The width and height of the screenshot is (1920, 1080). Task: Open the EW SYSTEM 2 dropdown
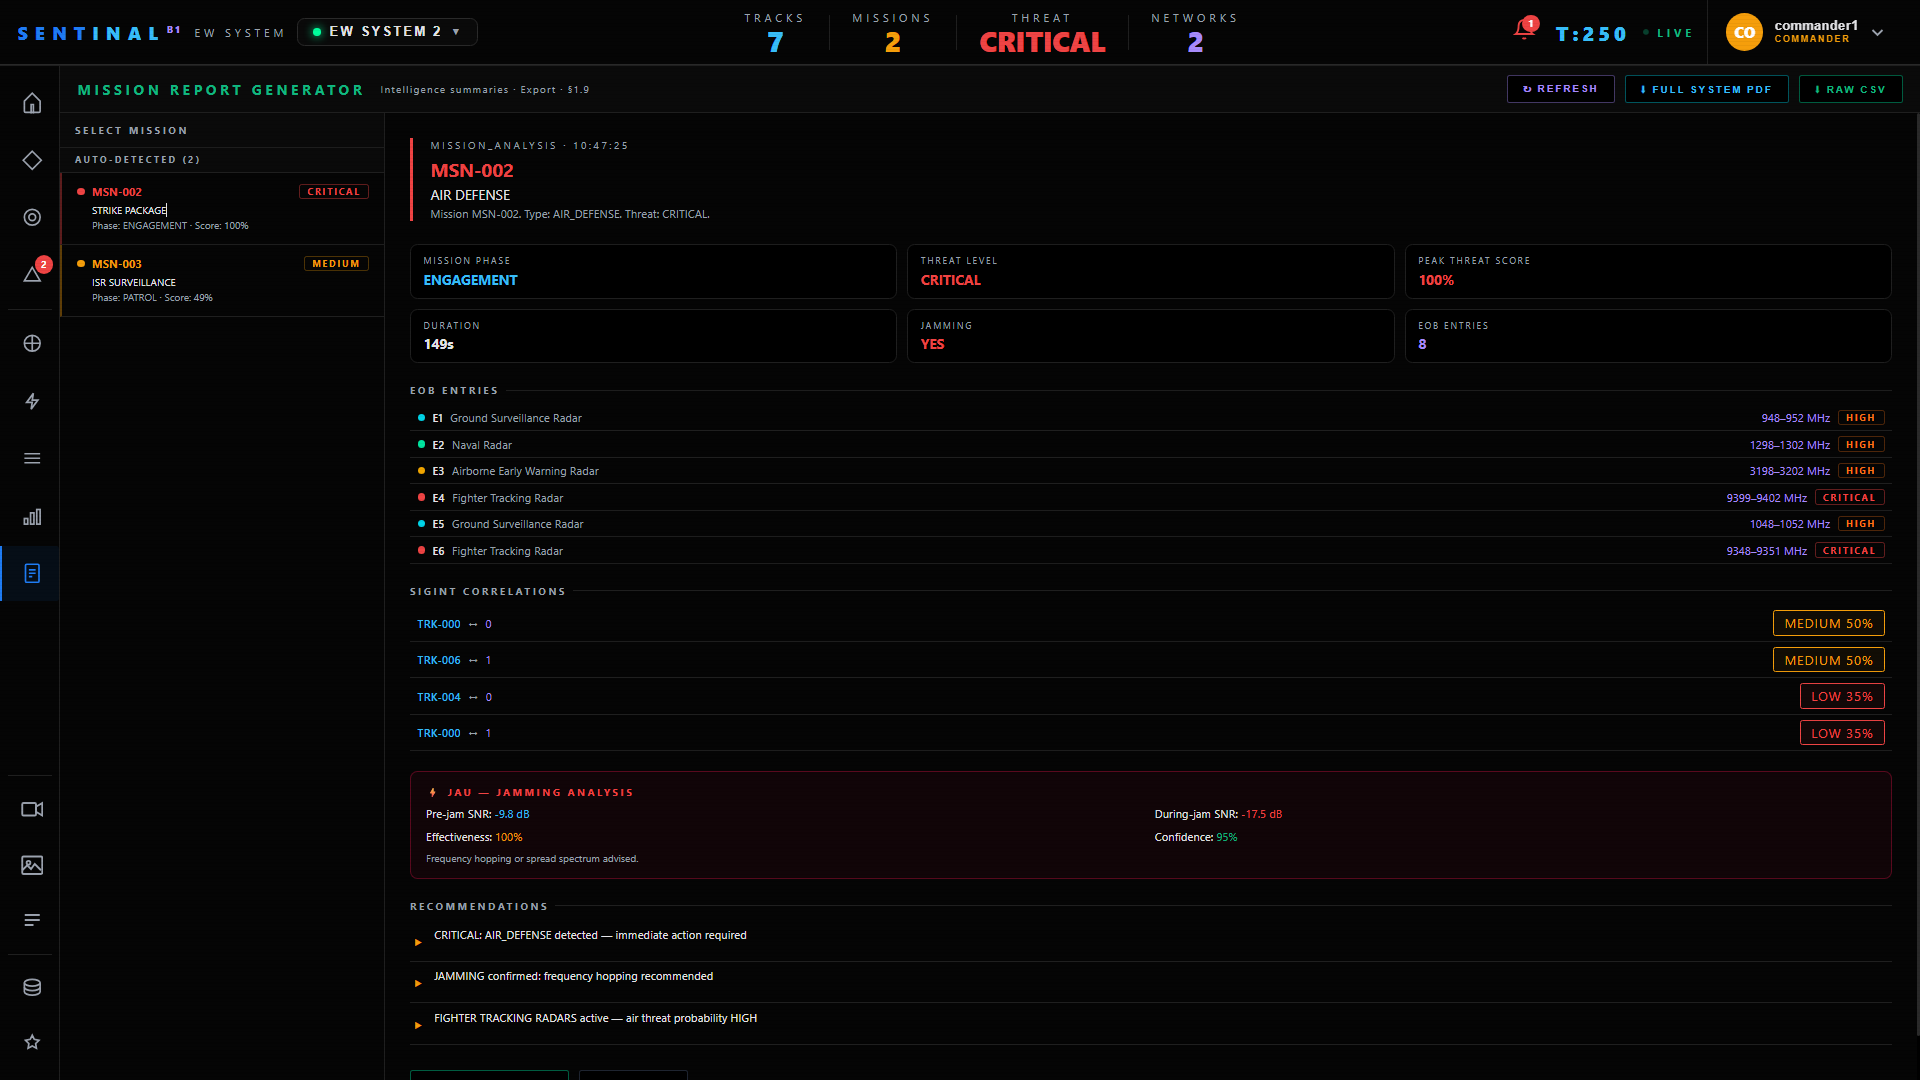pos(387,32)
